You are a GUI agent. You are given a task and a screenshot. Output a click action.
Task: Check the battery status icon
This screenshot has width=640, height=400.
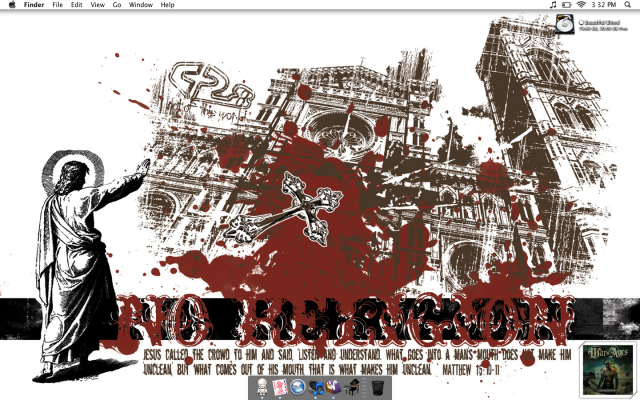click(567, 5)
